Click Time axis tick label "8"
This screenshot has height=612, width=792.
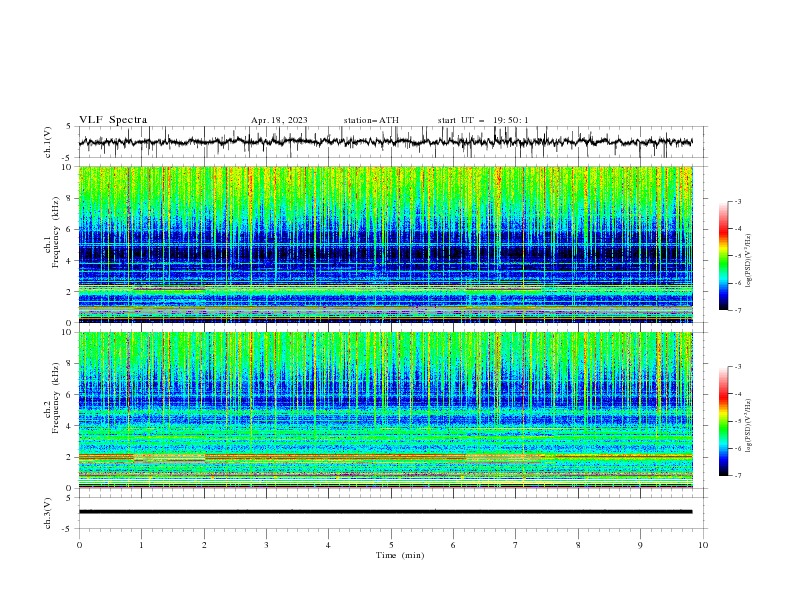pyautogui.click(x=578, y=545)
